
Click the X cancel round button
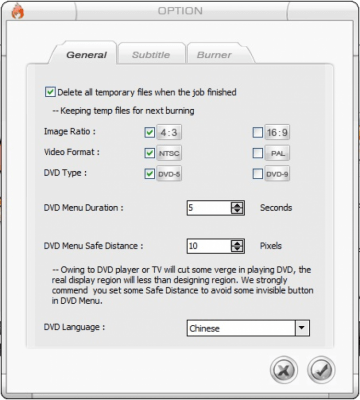pyautogui.click(x=284, y=370)
